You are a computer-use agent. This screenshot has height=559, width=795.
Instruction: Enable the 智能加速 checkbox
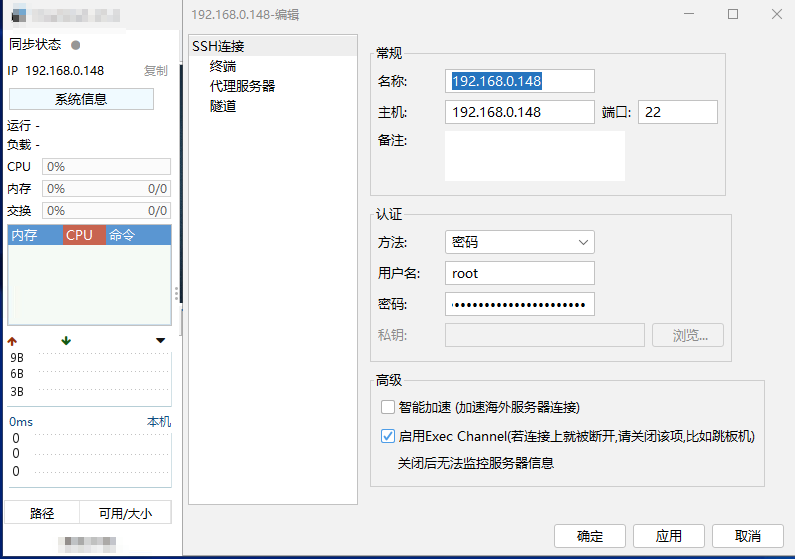pos(388,407)
